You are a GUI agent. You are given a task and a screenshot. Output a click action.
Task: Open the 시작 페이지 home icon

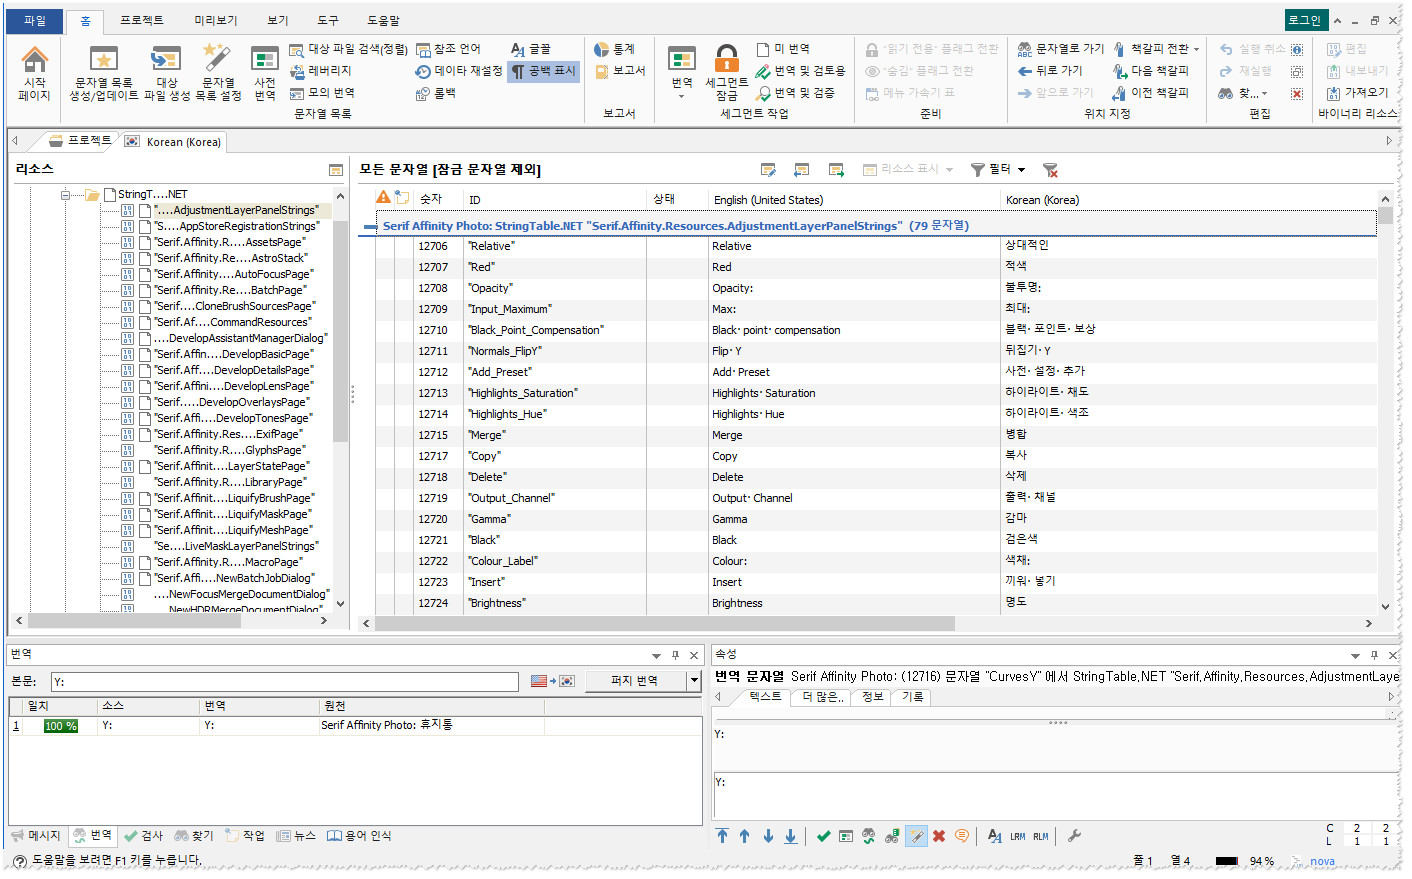pos(34,73)
